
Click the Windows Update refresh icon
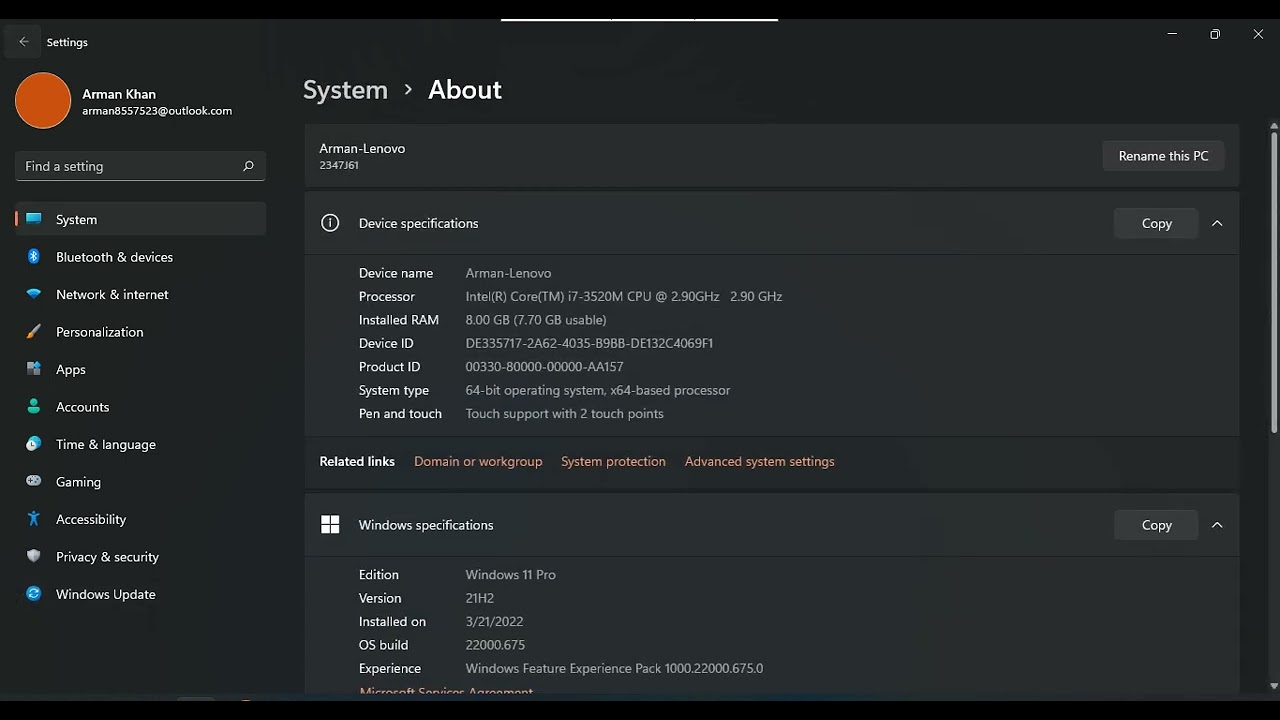(34, 594)
